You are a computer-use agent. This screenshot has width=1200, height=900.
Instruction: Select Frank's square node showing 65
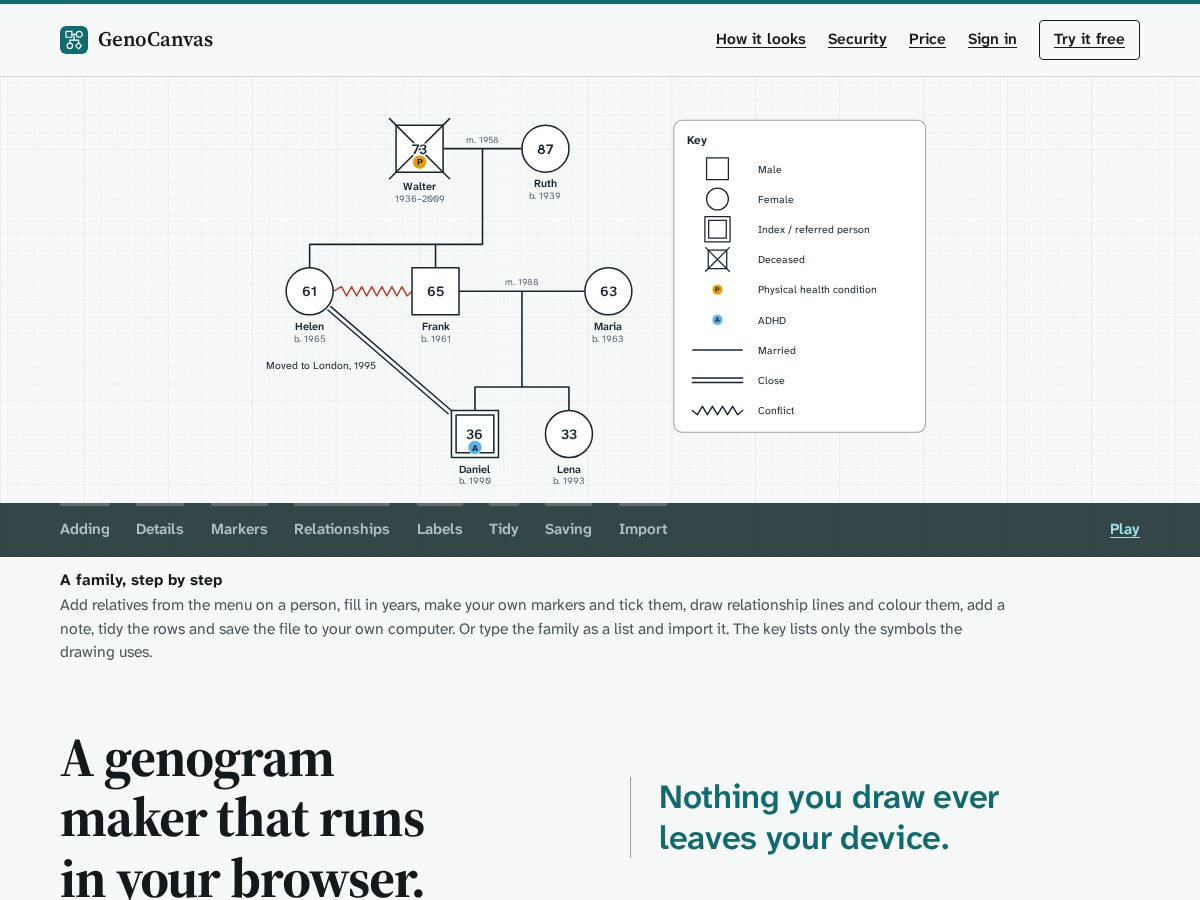coord(436,291)
